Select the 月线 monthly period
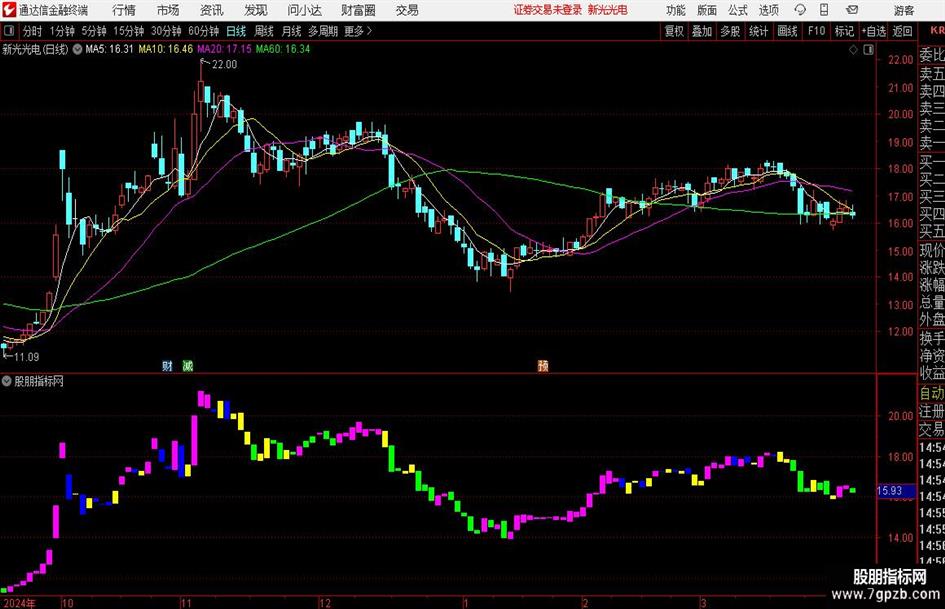945x609 pixels. (292, 31)
